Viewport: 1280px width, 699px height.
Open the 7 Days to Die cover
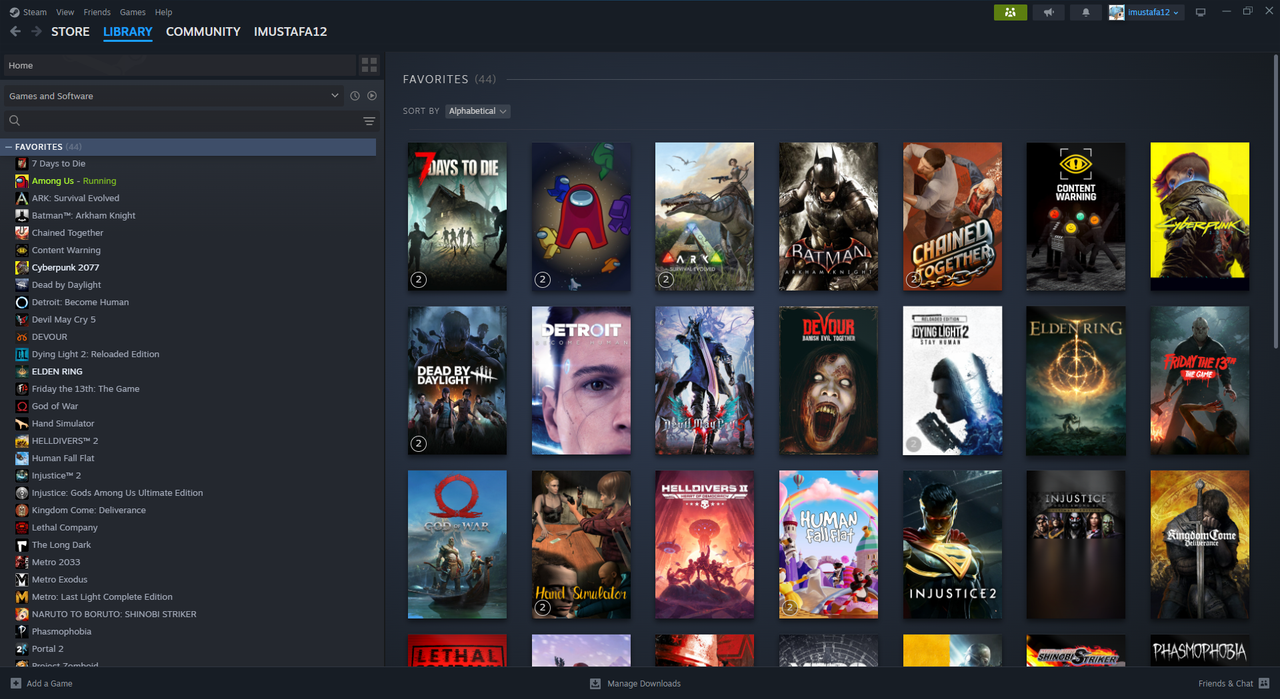pos(457,216)
